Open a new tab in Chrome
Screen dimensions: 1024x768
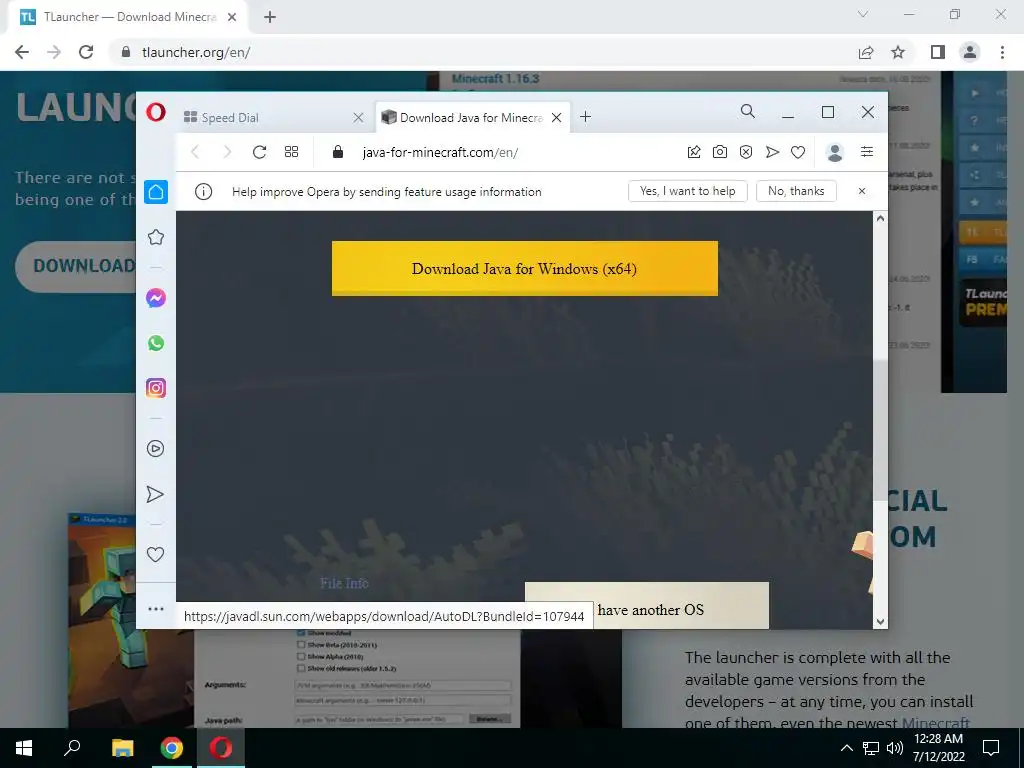pyautogui.click(x=270, y=18)
